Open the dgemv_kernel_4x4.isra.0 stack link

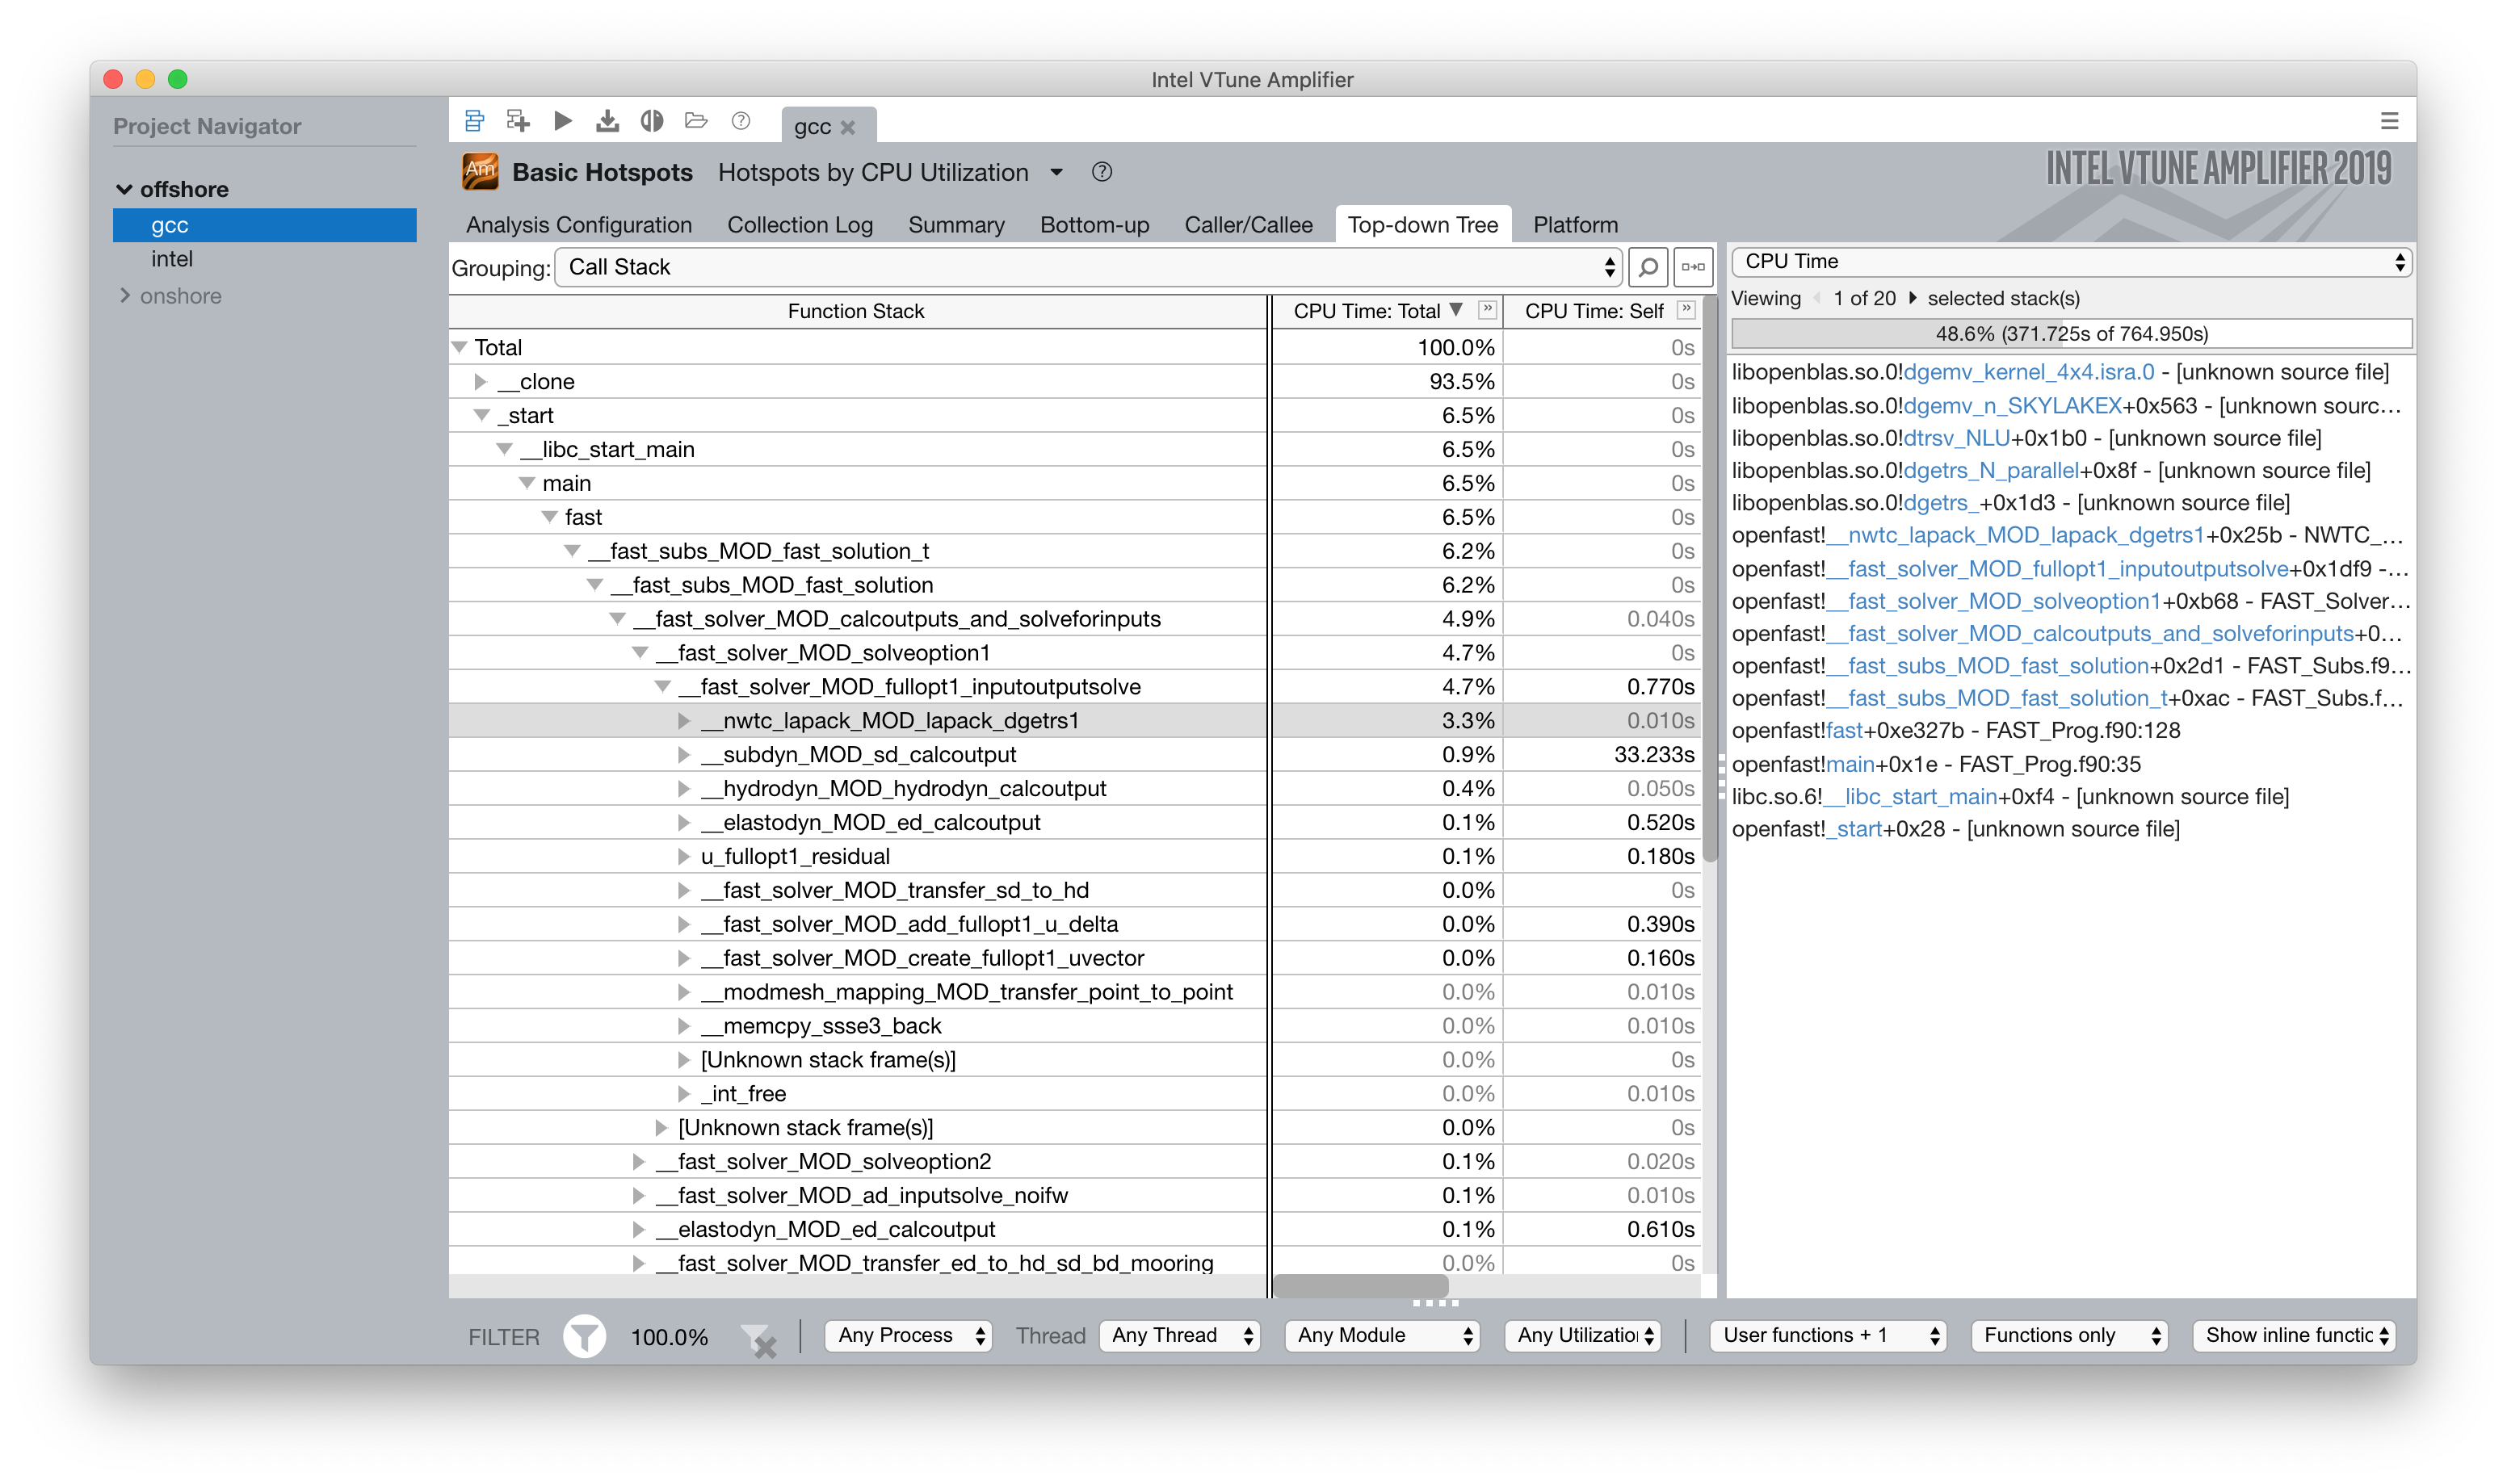[2028, 372]
